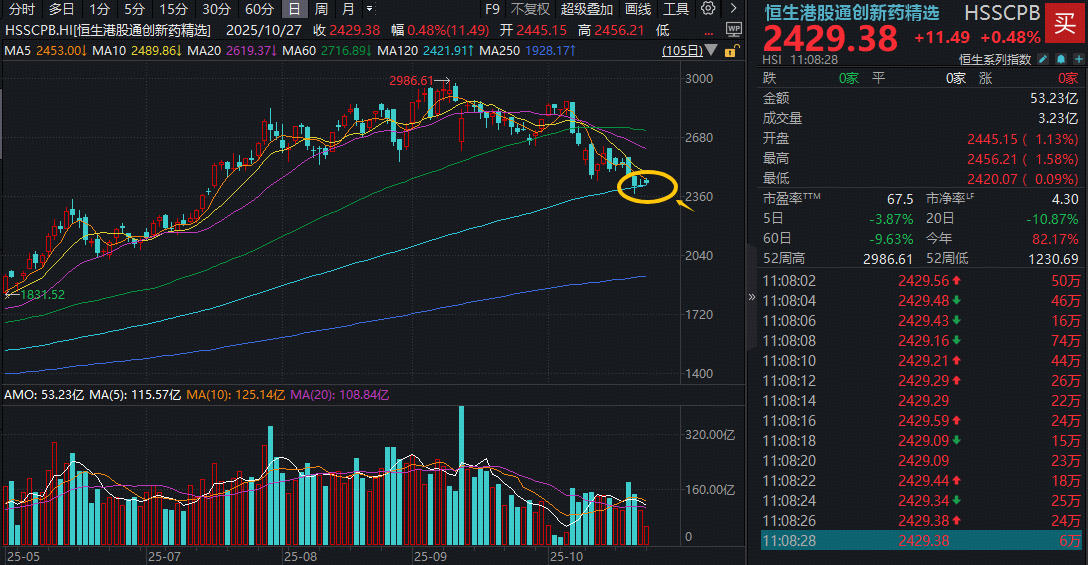Viewport: 1088px width, 565px height.
Task: Click the MA250 1928.17 indicator label
Action: tap(527, 51)
